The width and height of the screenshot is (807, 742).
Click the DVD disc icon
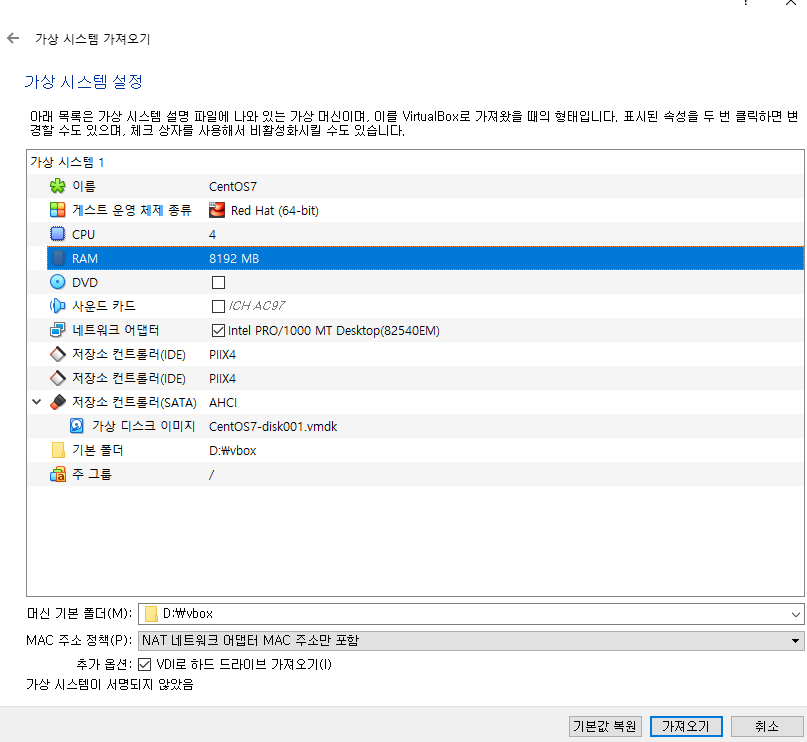(58, 282)
